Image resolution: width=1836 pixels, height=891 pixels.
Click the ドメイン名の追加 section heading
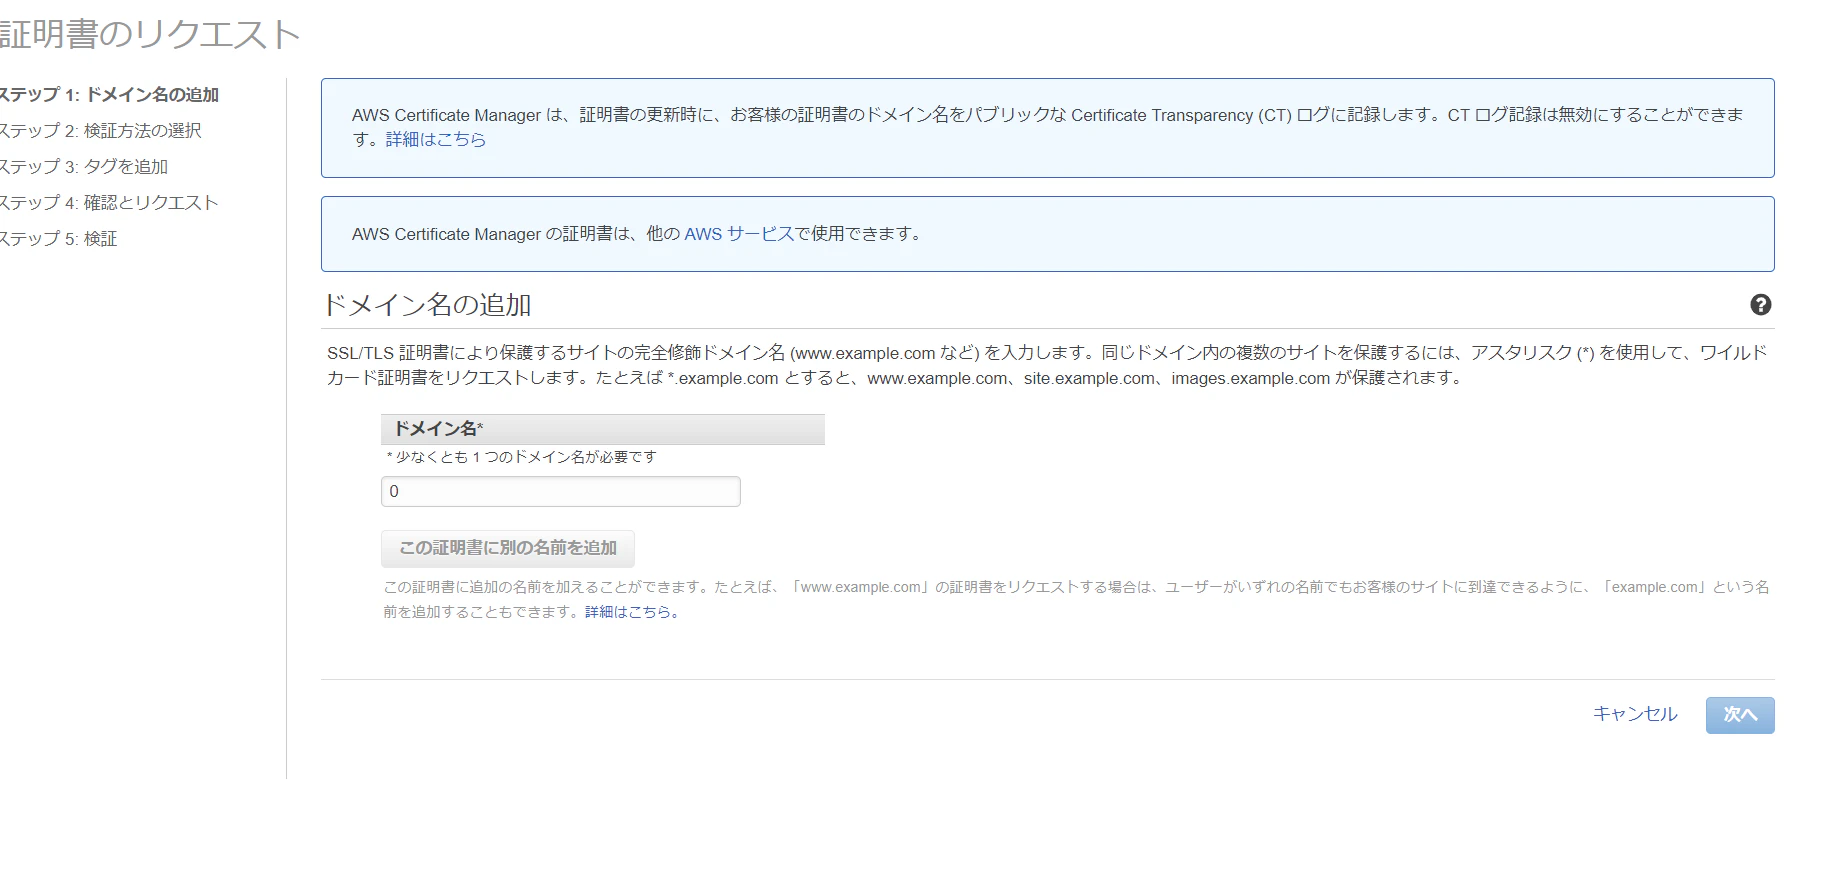427,305
